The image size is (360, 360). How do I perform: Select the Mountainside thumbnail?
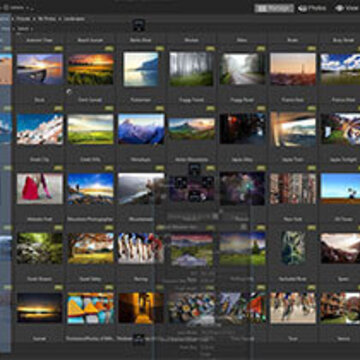[x=141, y=189]
